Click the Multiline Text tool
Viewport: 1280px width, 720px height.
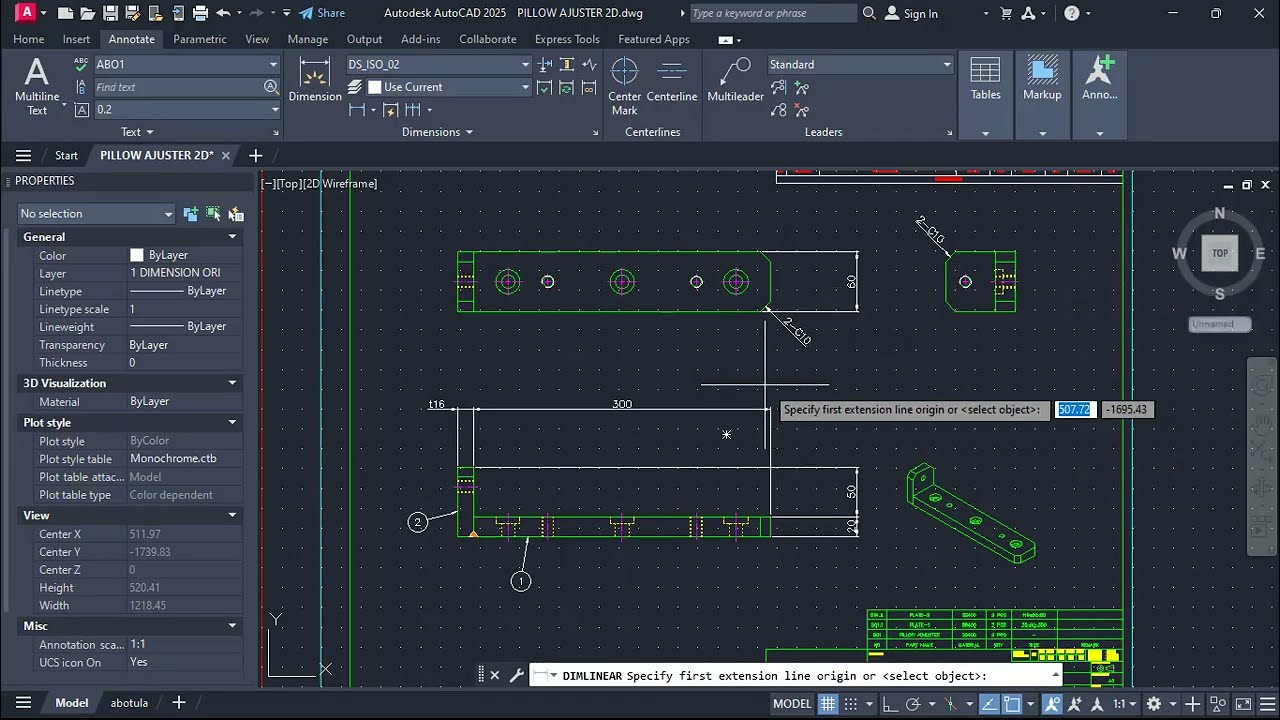click(37, 86)
